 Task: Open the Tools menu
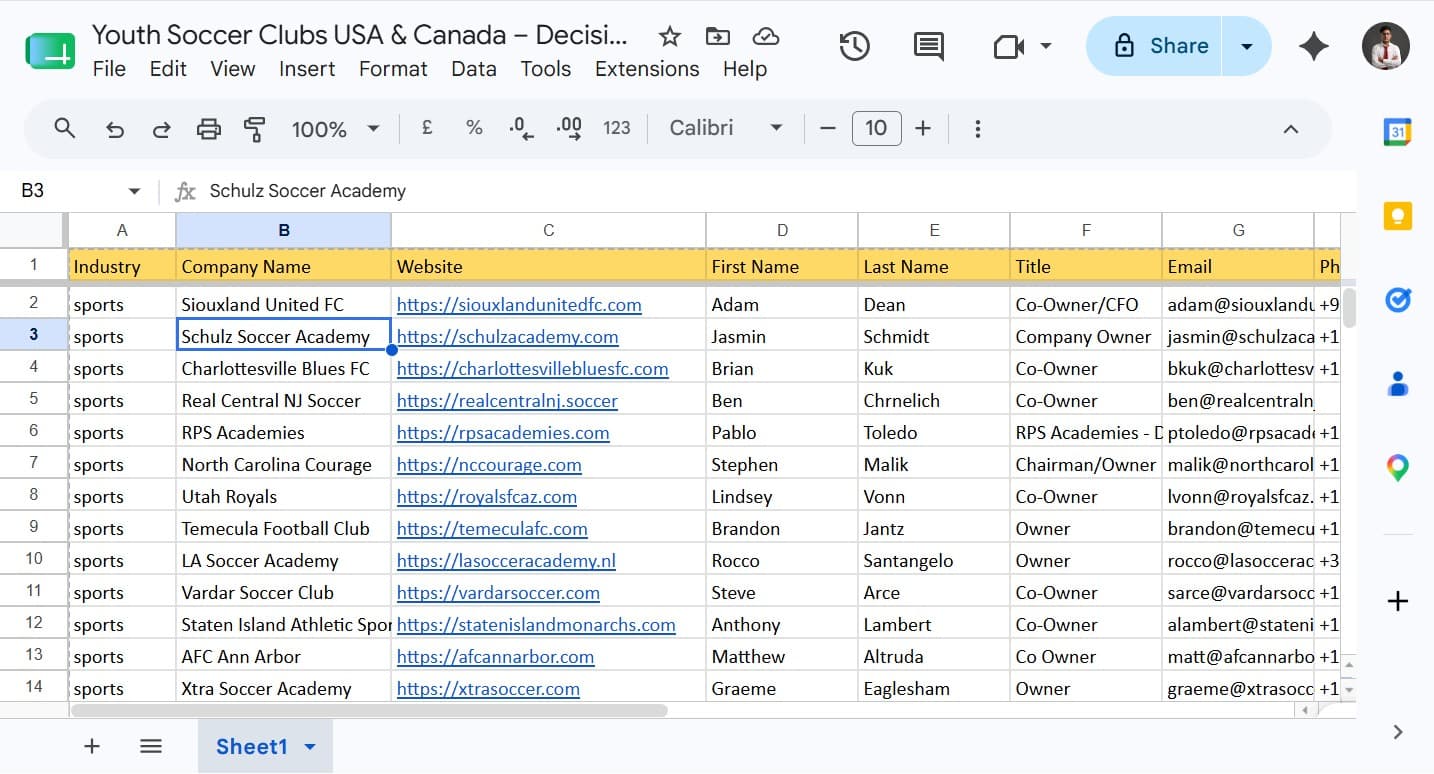546,69
